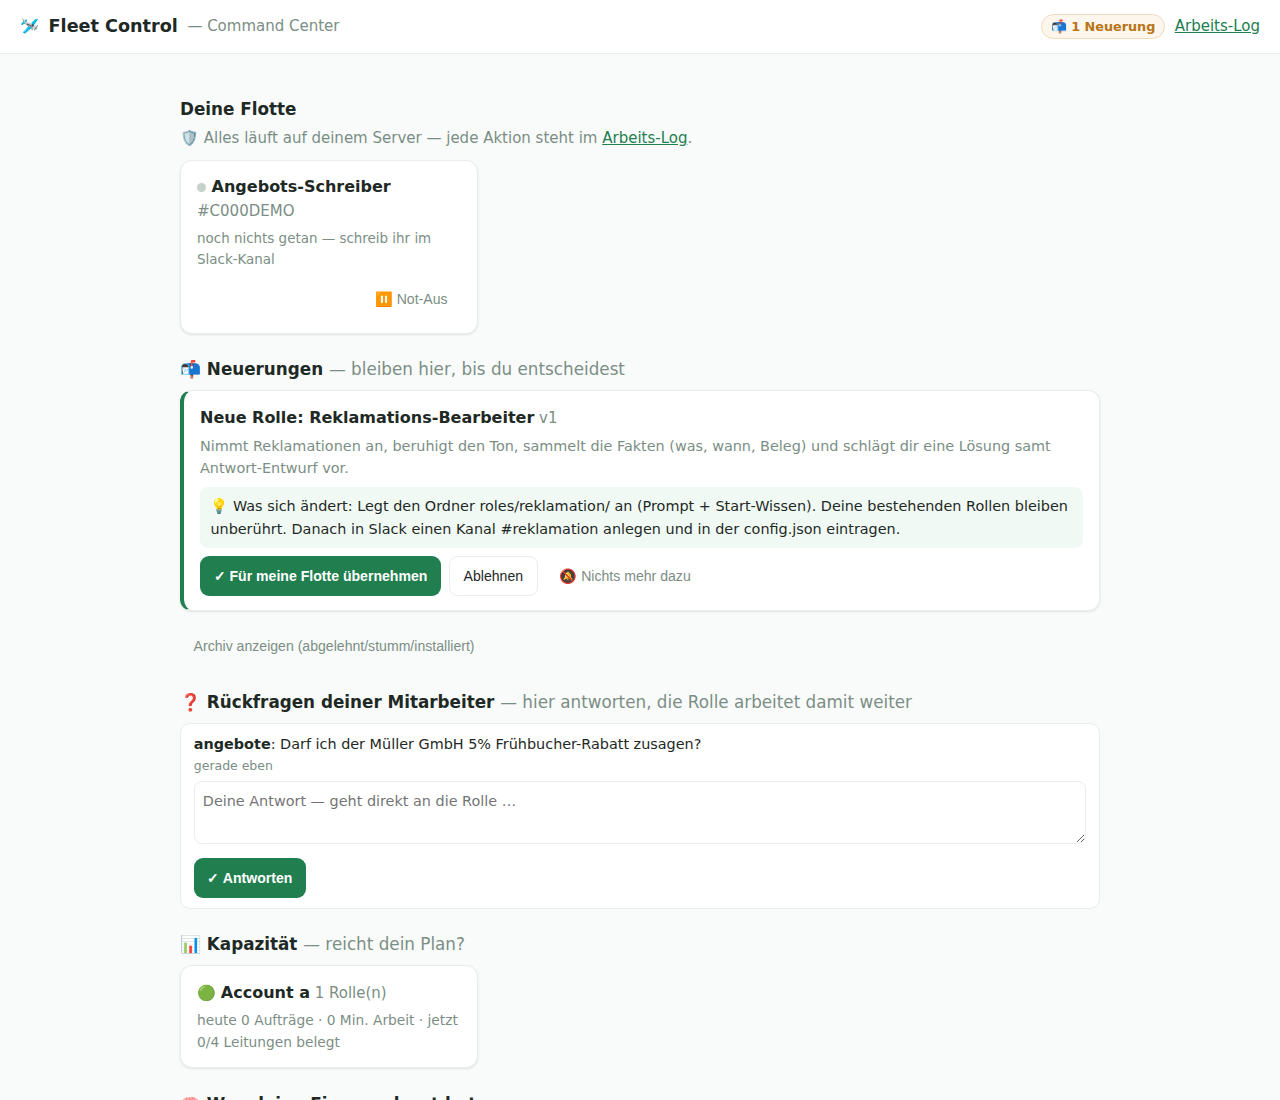Viewport: 1280px width, 1100px height.
Task: Click the shield icon under Deine Flotte
Action: click(189, 138)
